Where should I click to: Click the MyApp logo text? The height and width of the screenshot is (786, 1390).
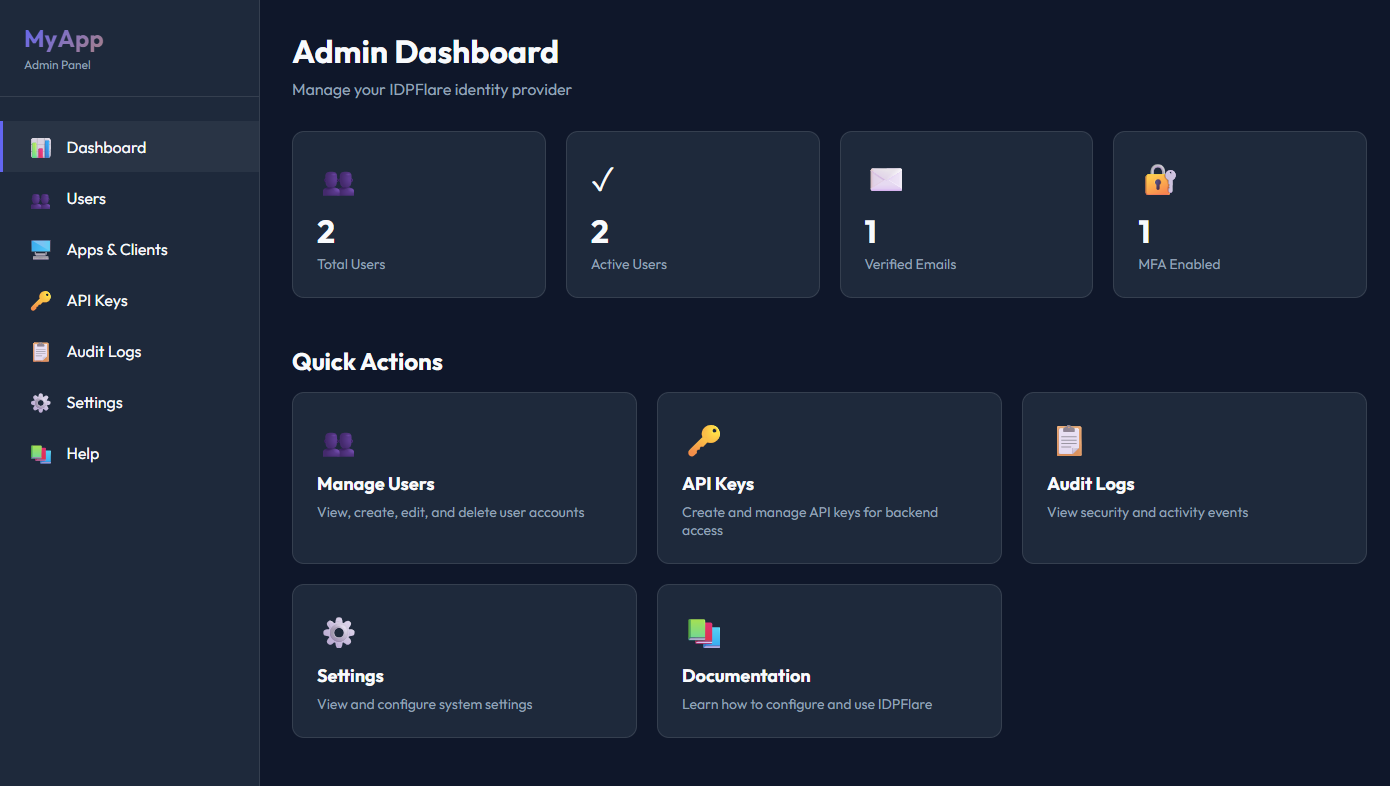tap(63, 39)
